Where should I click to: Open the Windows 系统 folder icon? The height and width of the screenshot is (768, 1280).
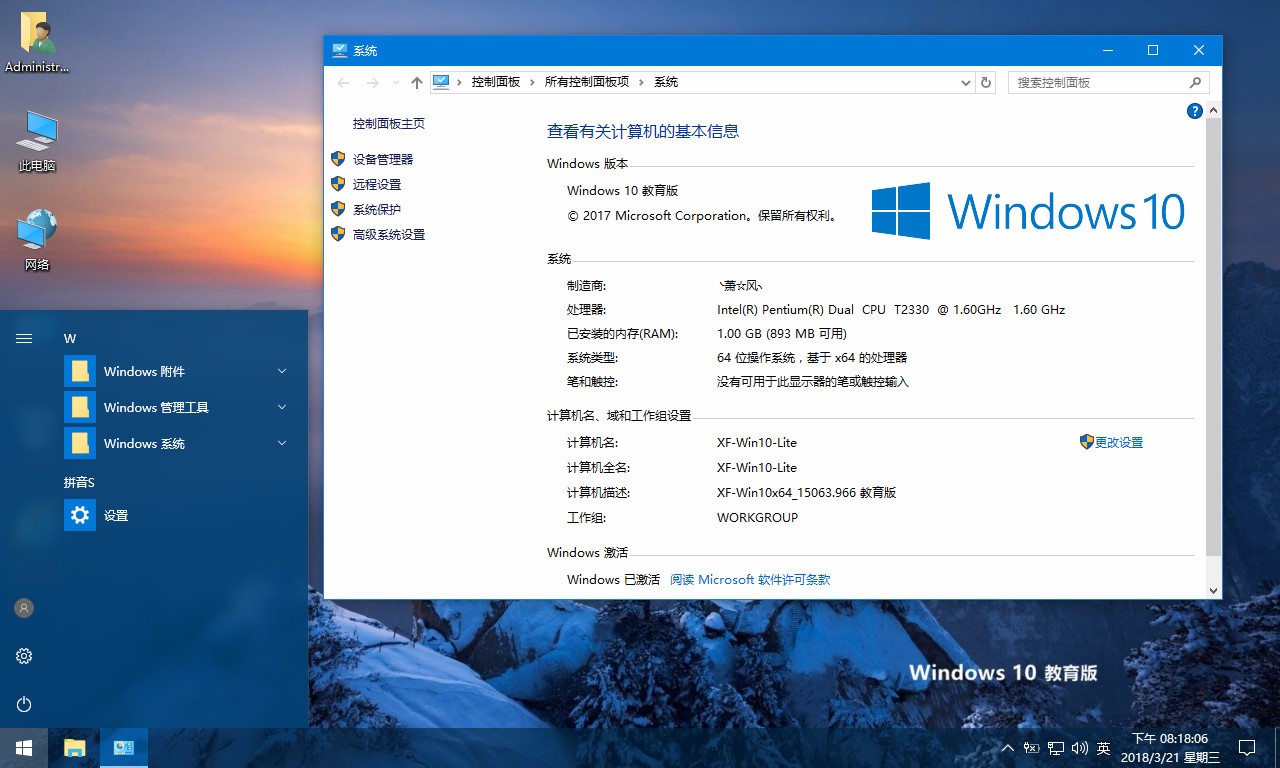coord(80,443)
